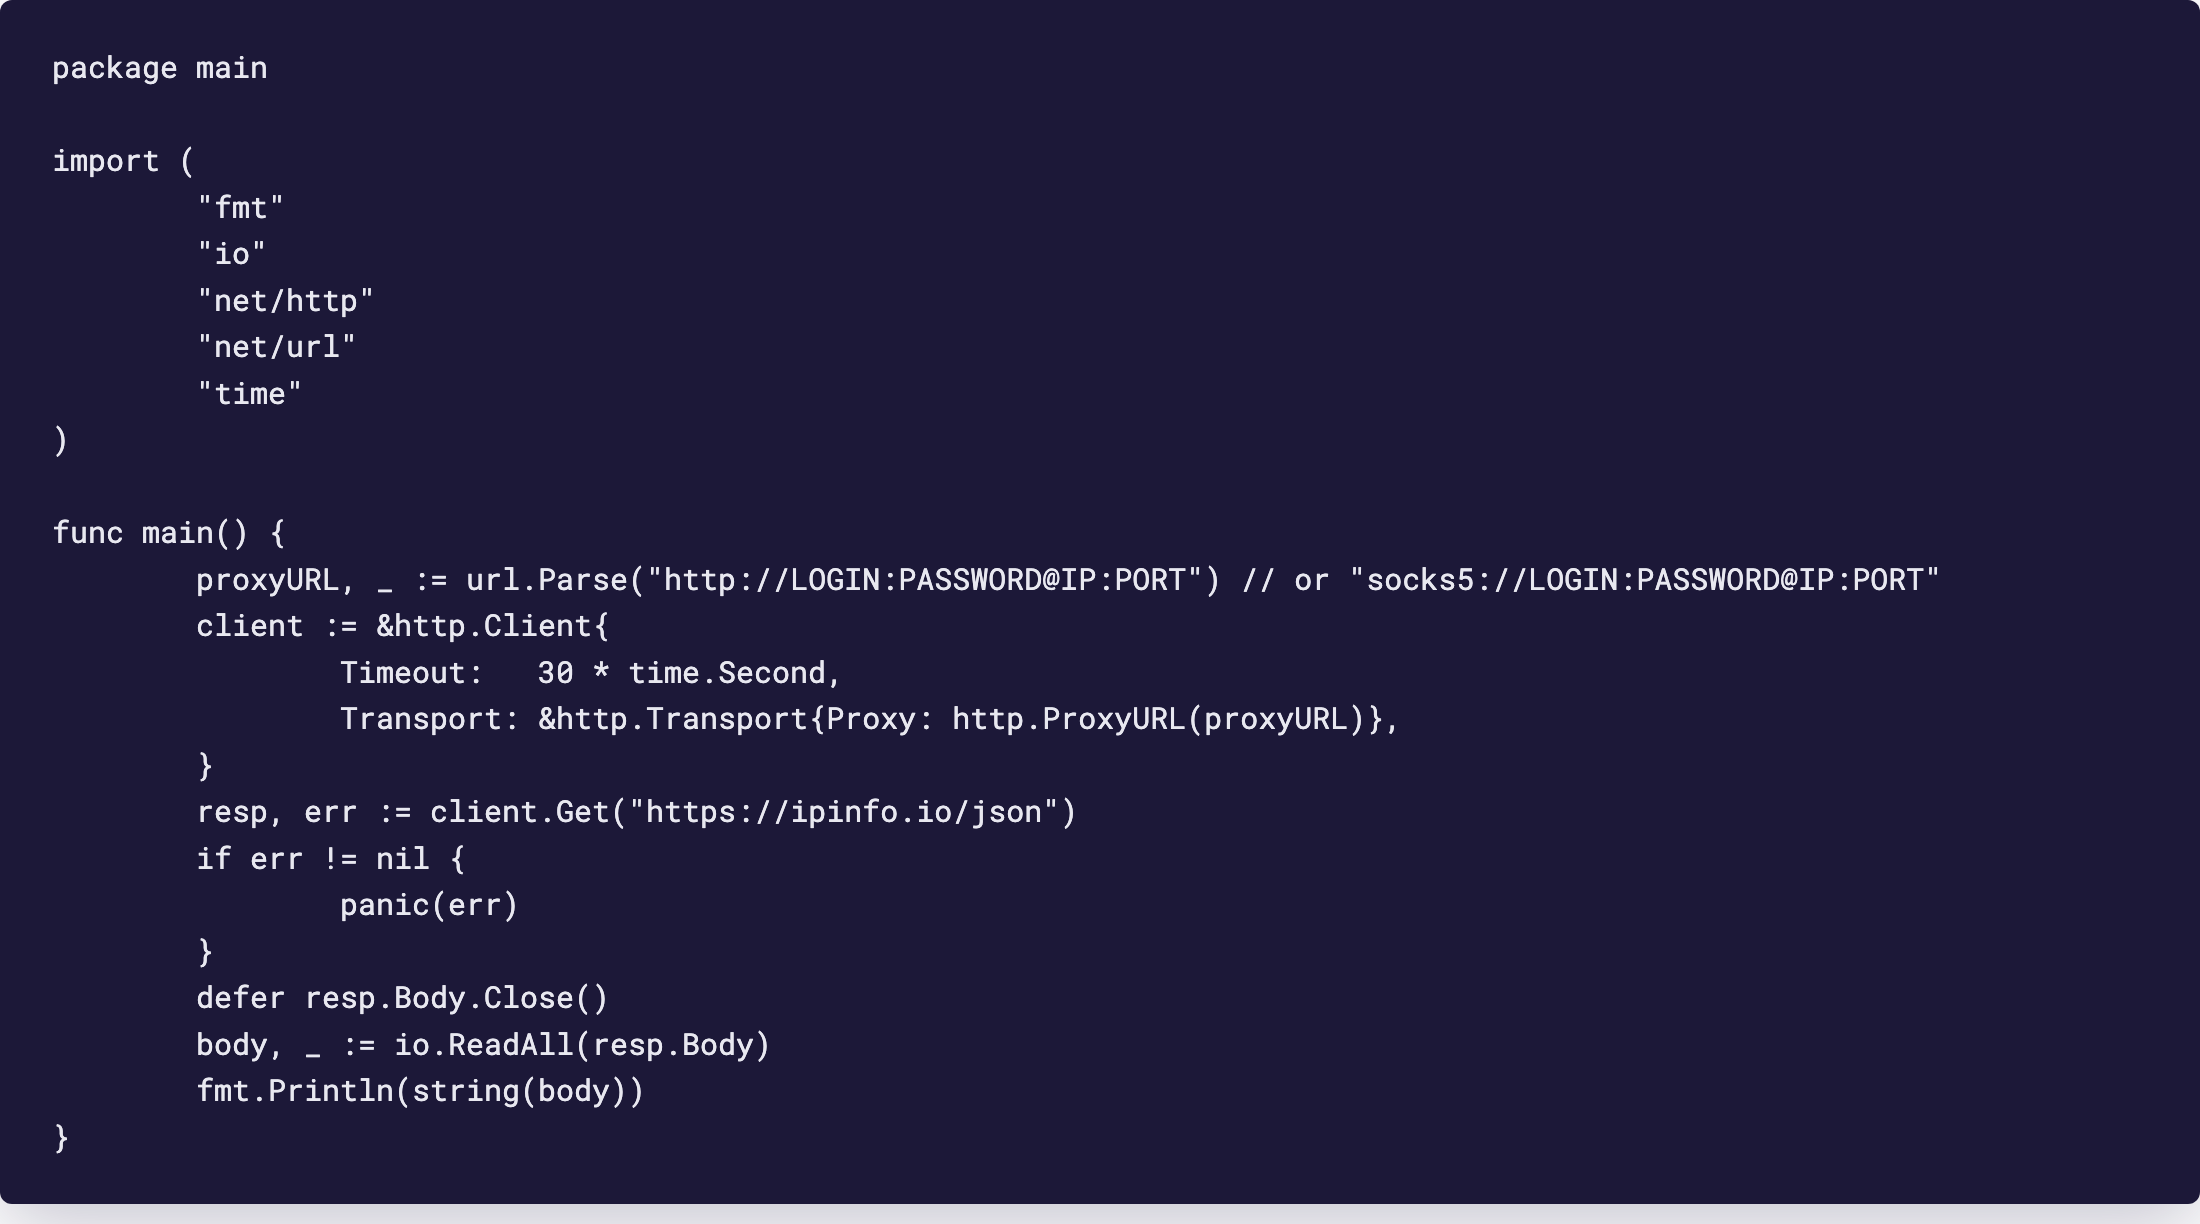Click the defer resp.Body.Close() line

pos(402,998)
